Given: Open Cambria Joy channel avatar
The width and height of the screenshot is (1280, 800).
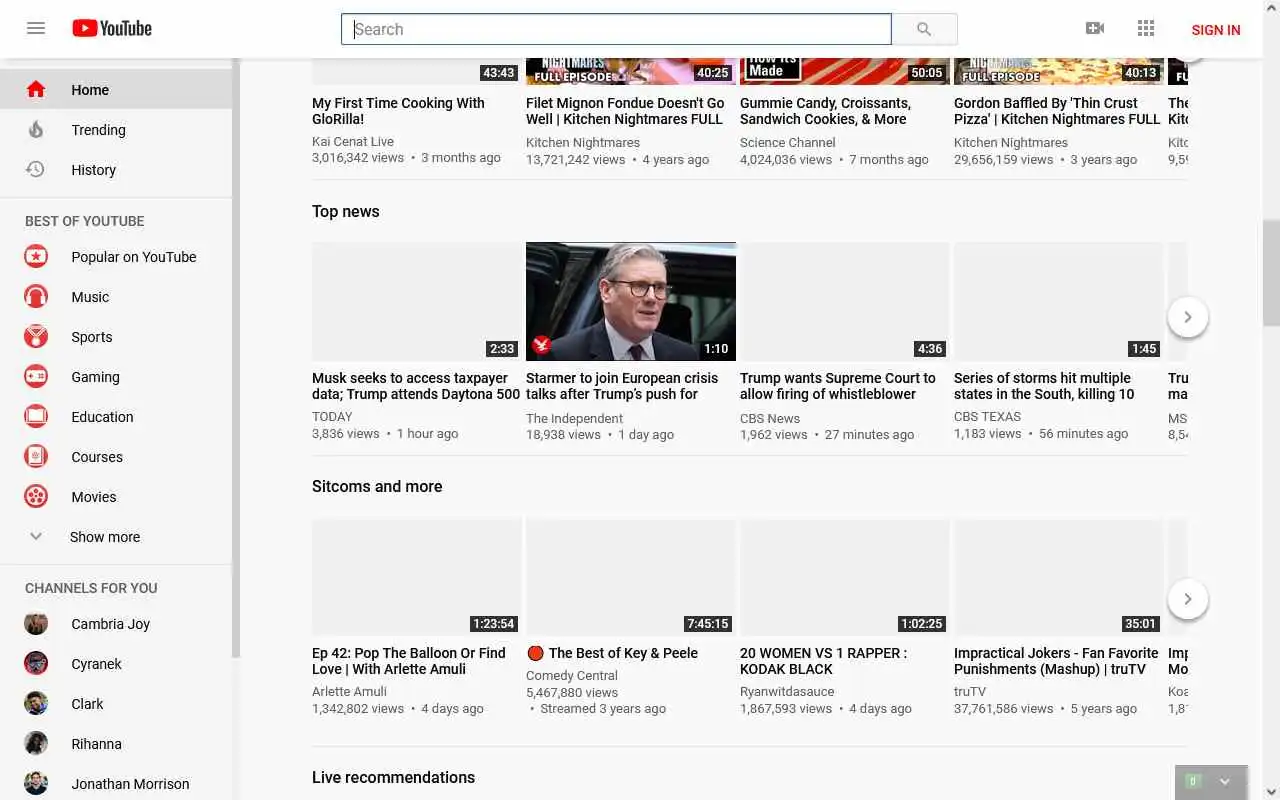Looking at the screenshot, I should click(36, 624).
